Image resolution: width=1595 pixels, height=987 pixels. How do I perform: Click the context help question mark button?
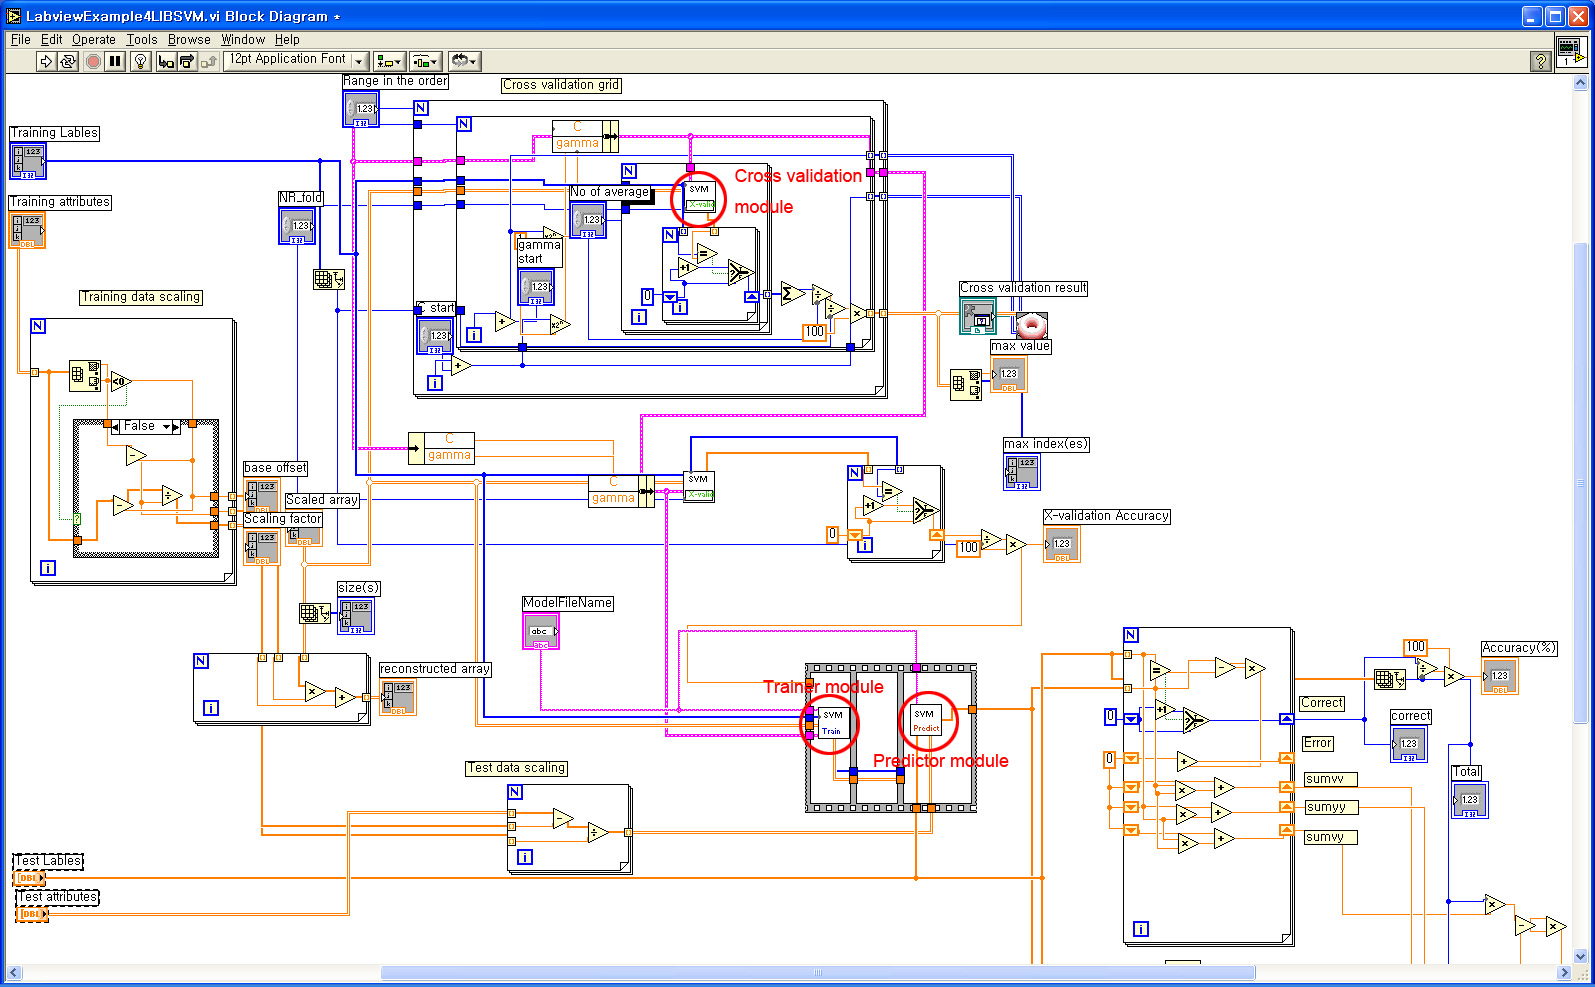pyautogui.click(x=1541, y=61)
